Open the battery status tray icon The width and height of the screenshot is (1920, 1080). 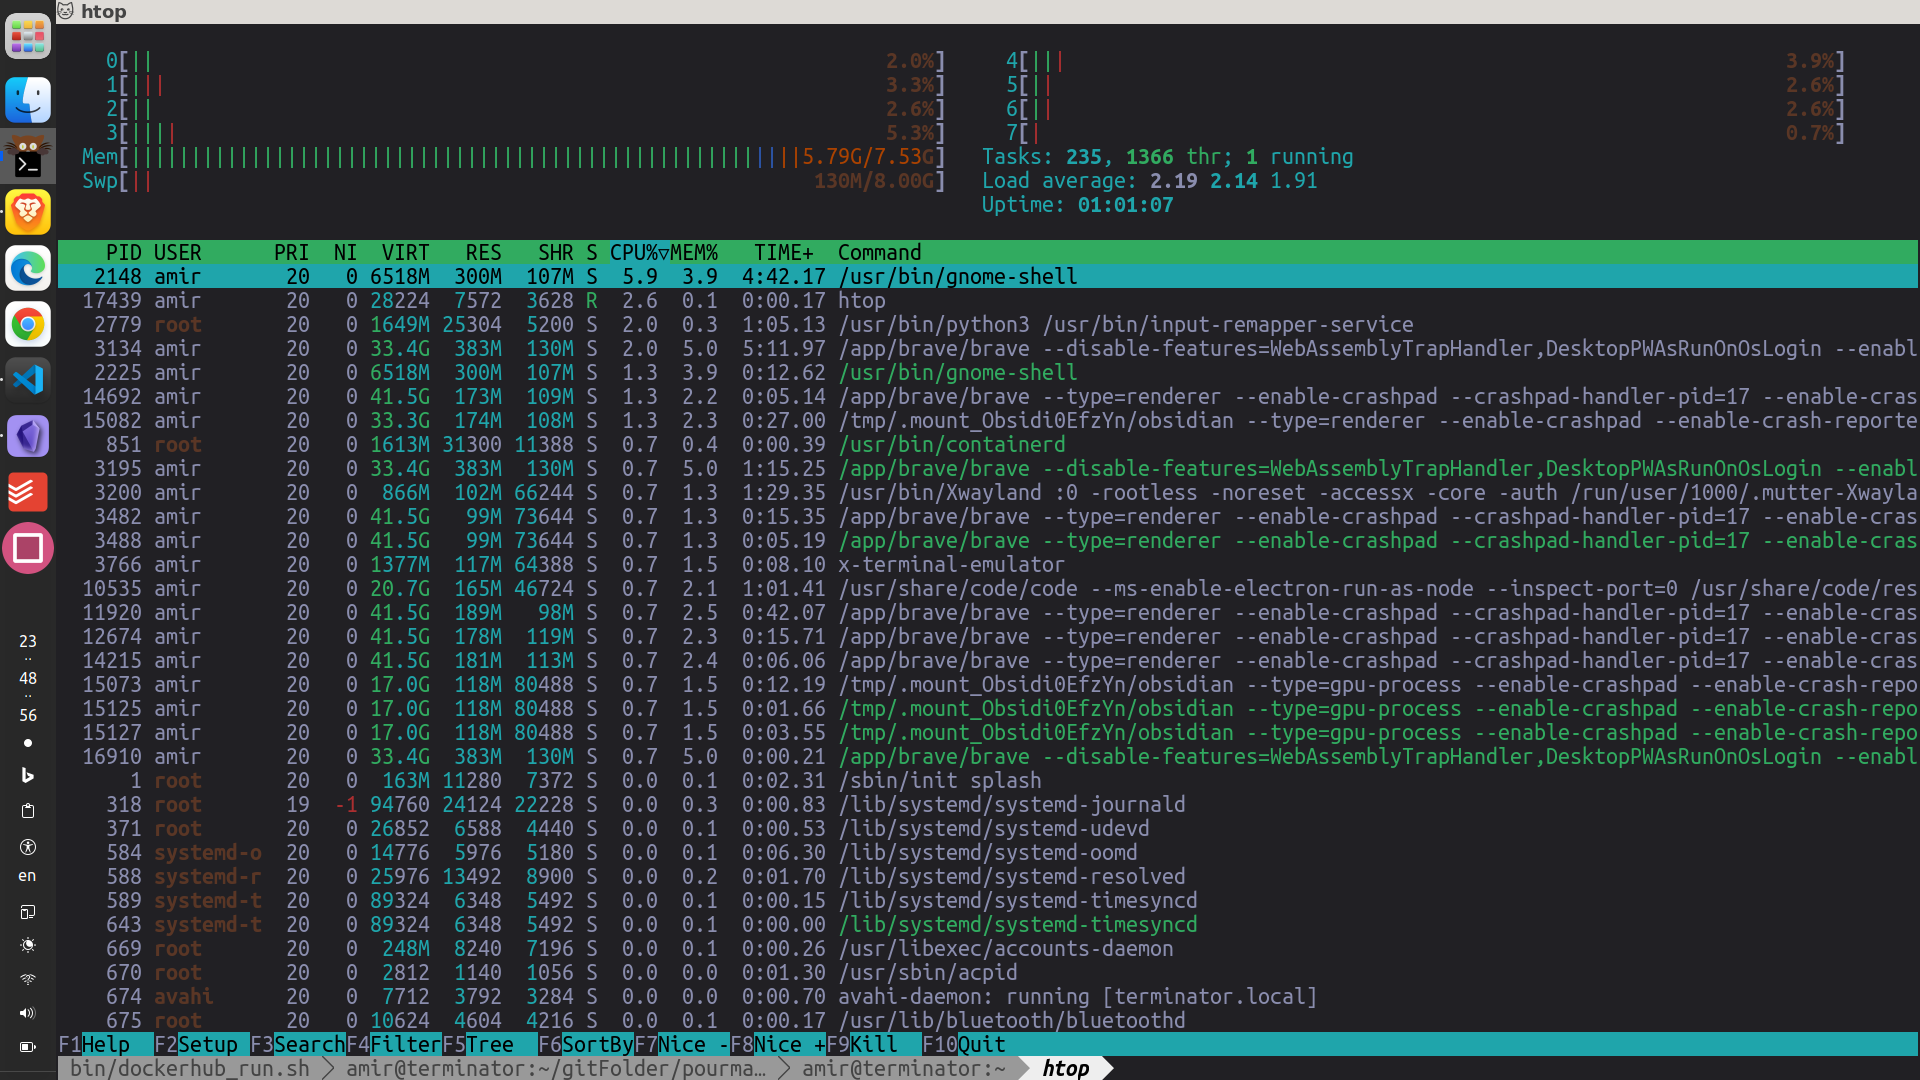[28, 1047]
